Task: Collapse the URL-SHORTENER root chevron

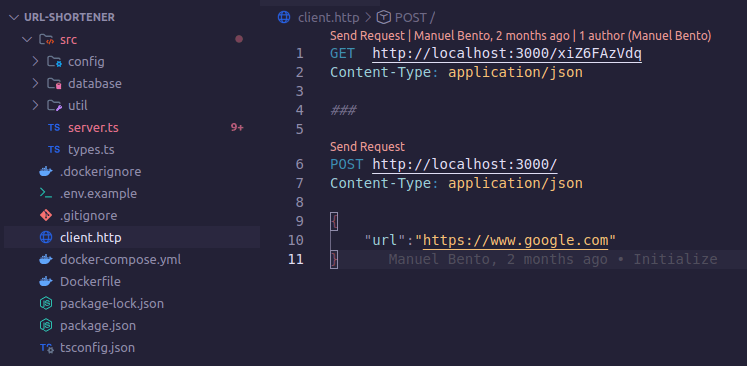Action: (x=13, y=18)
